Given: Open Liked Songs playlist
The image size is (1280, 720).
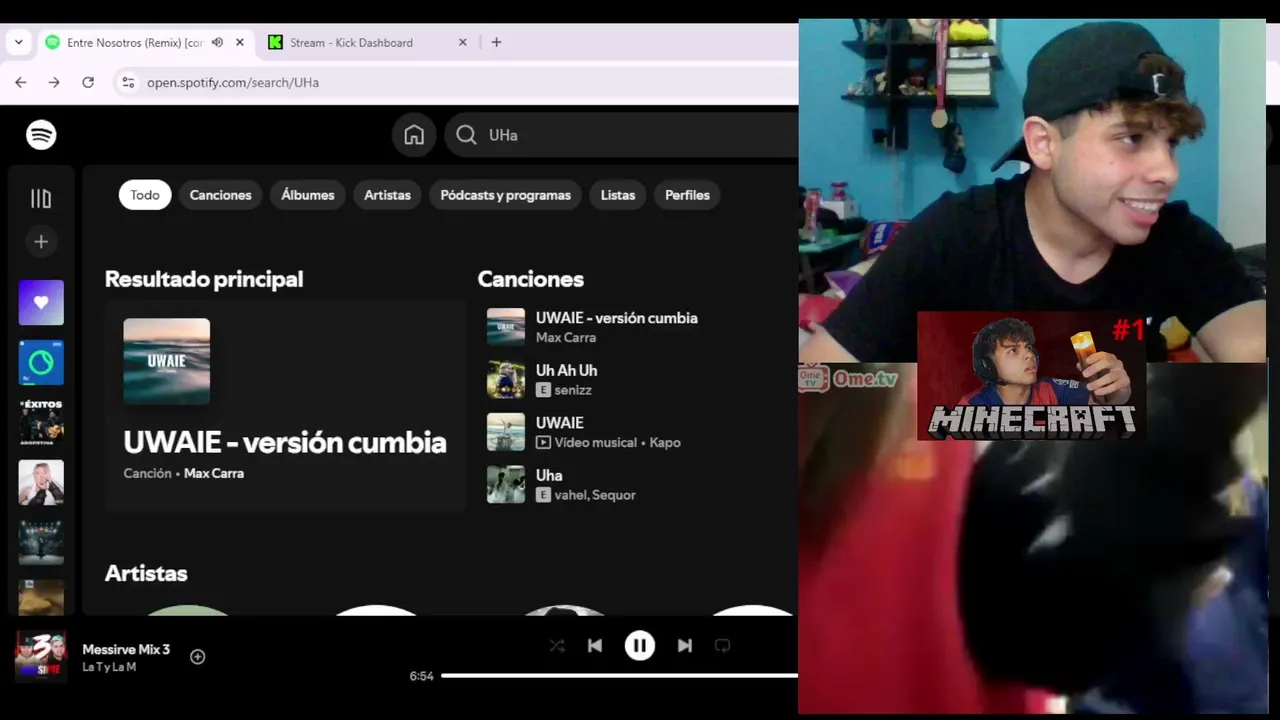Looking at the screenshot, I should pyautogui.click(x=41, y=302).
